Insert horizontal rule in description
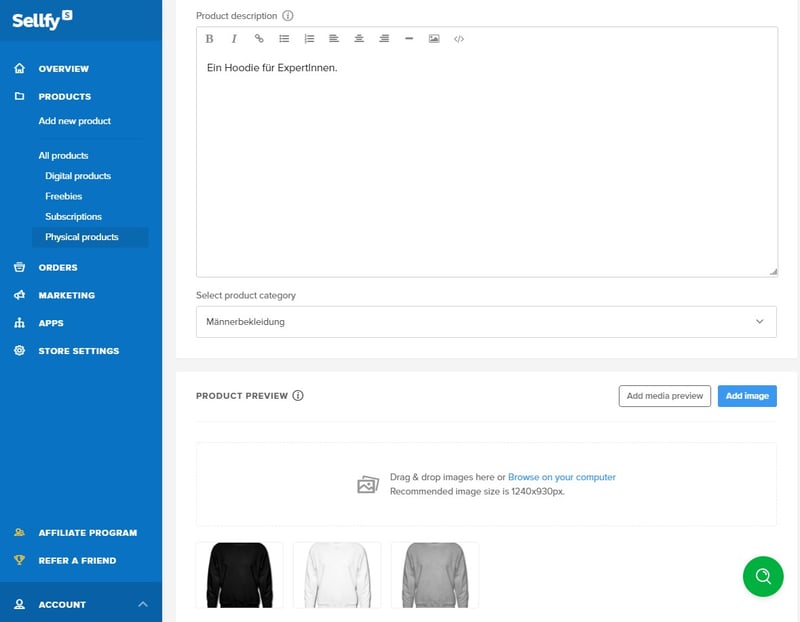The image size is (800, 622). click(409, 39)
